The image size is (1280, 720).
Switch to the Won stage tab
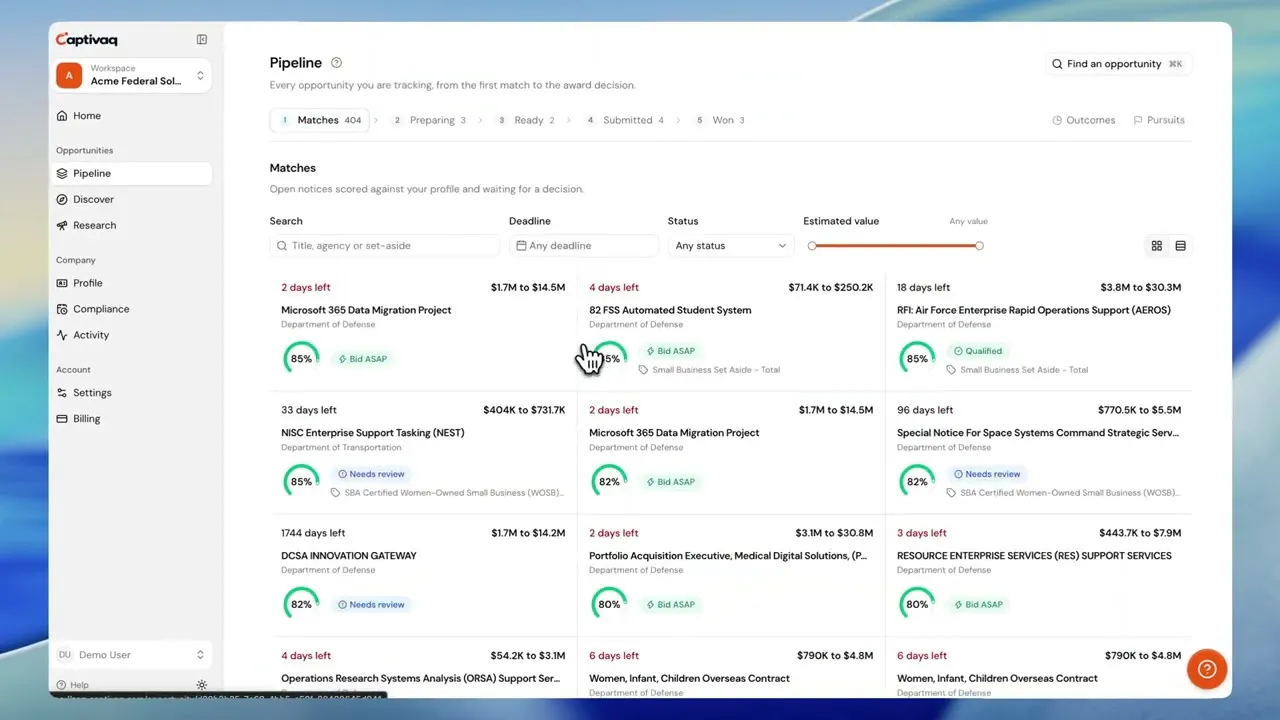(x=720, y=120)
